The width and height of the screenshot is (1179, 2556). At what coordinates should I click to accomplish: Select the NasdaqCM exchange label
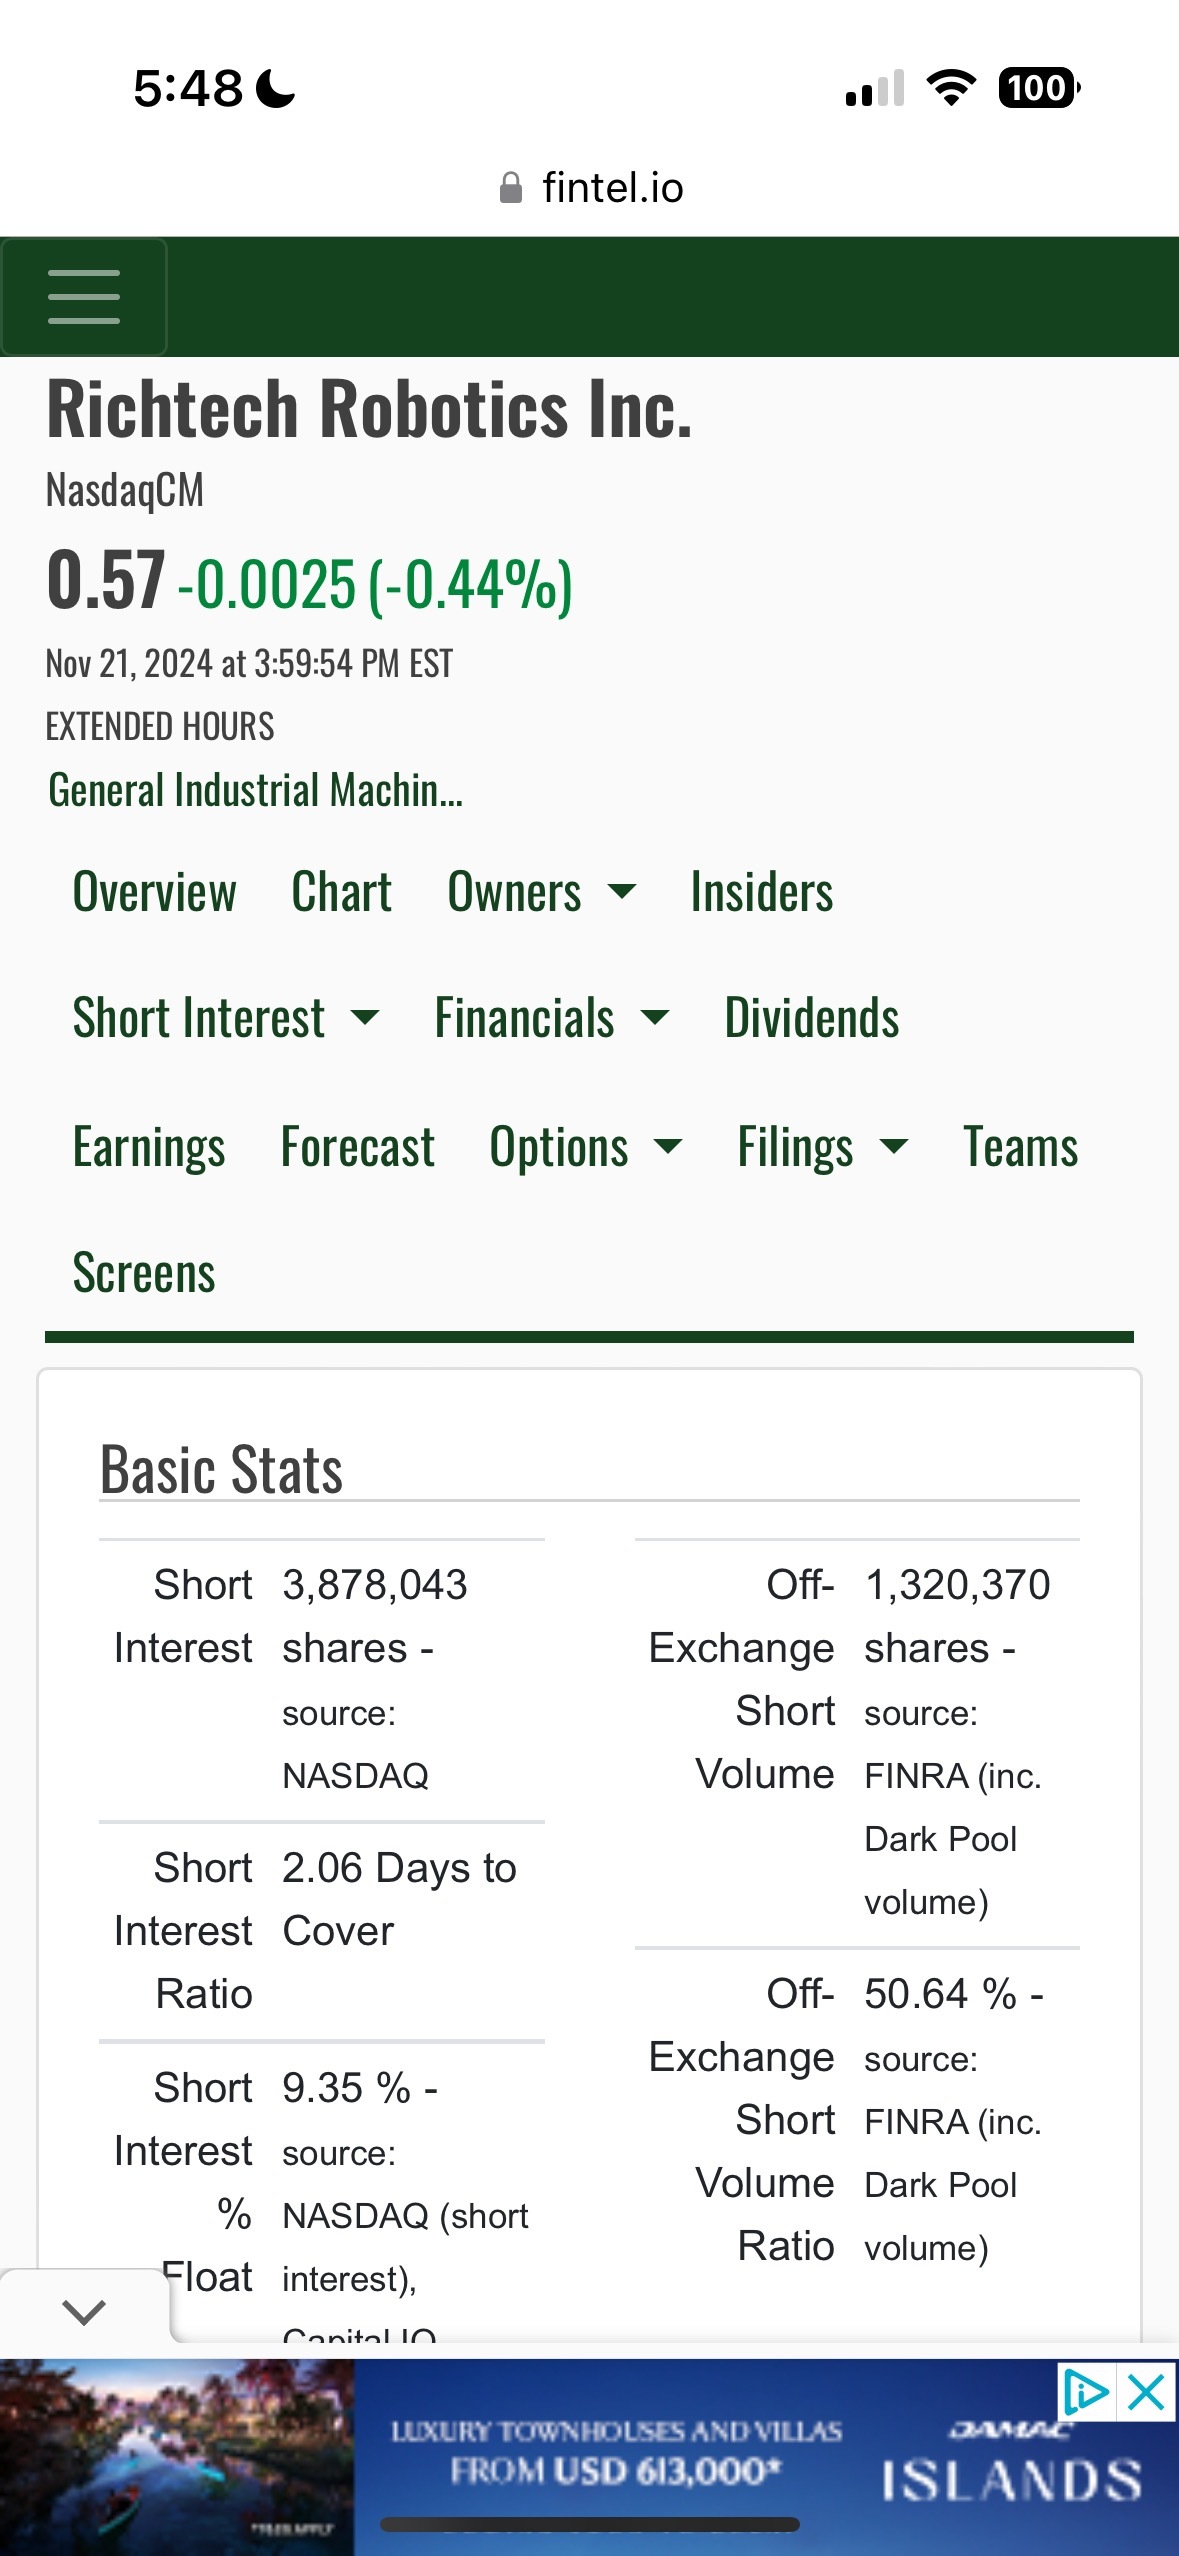click(125, 490)
